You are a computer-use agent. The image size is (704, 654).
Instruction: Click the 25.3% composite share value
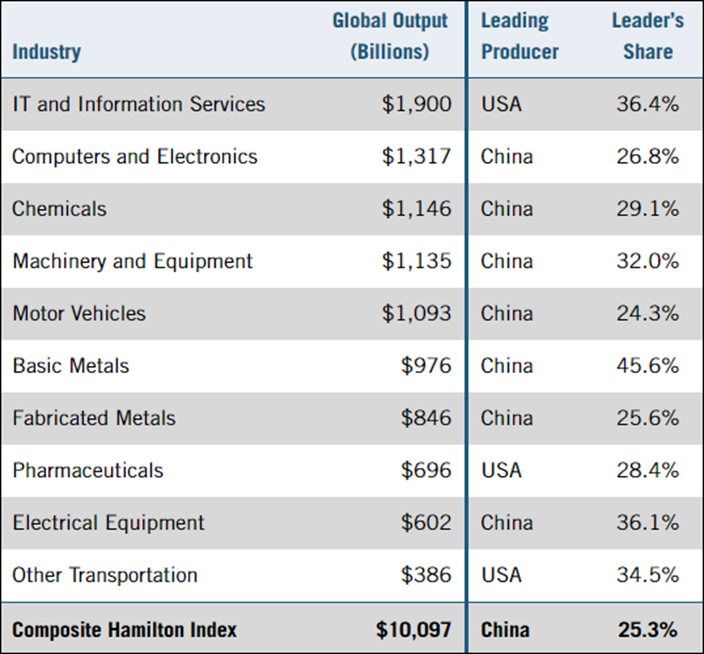coord(647,630)
